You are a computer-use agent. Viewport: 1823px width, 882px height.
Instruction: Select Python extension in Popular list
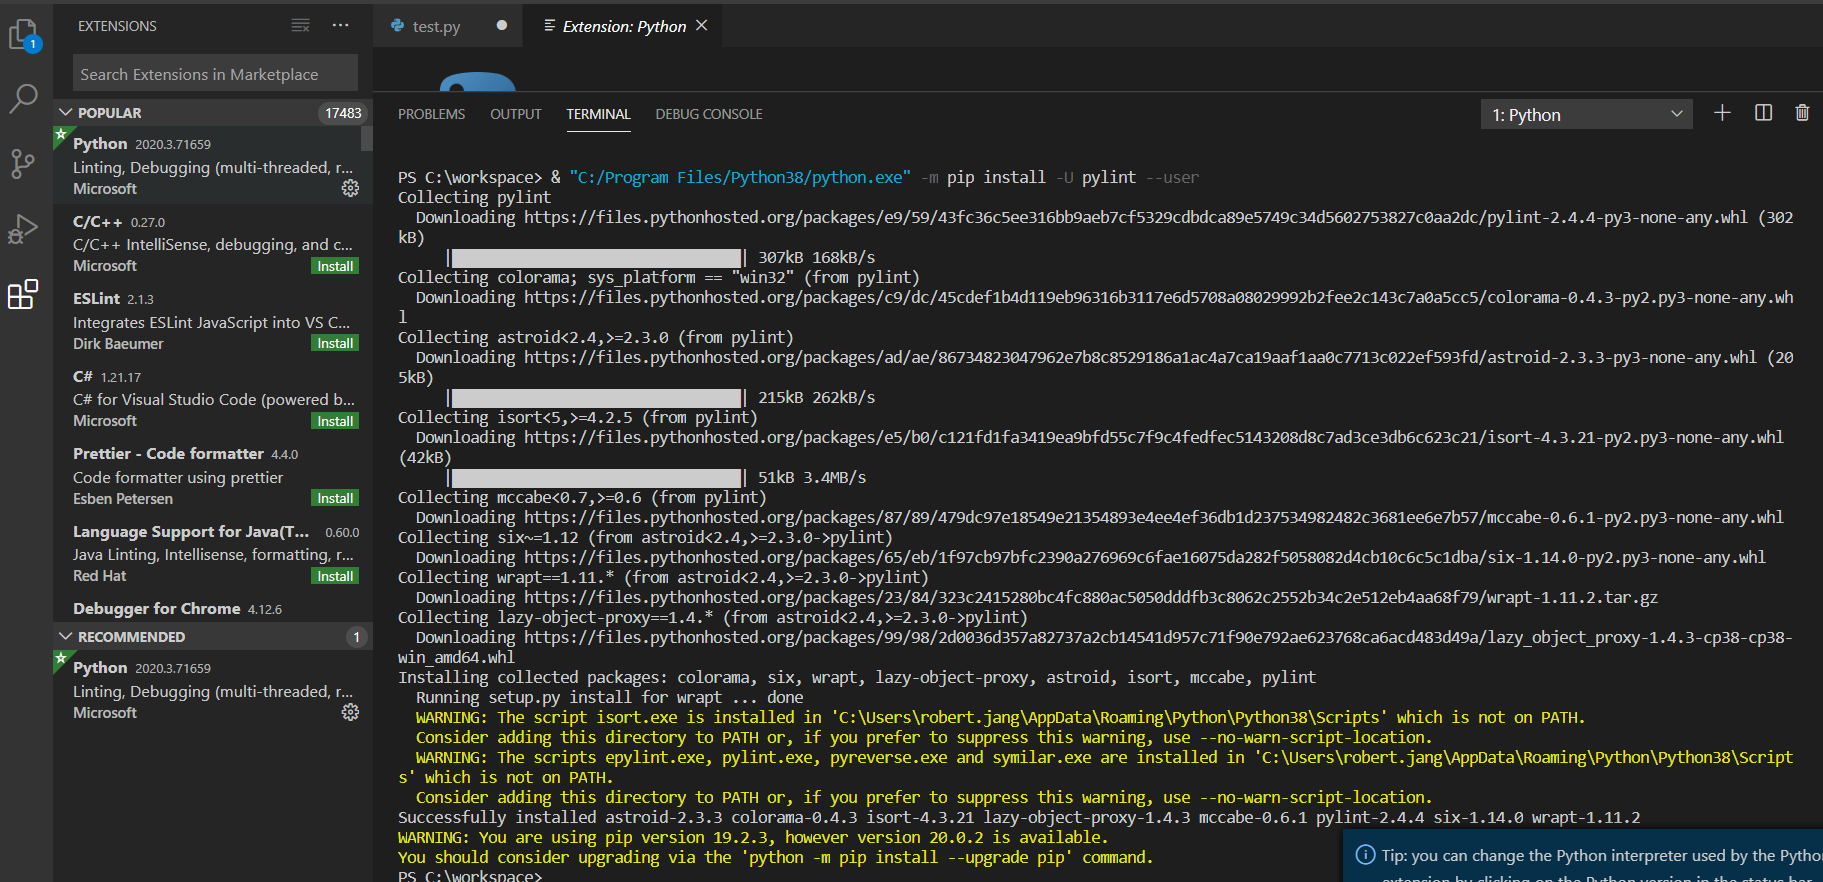pyautogui.click(x=213, y=165)
